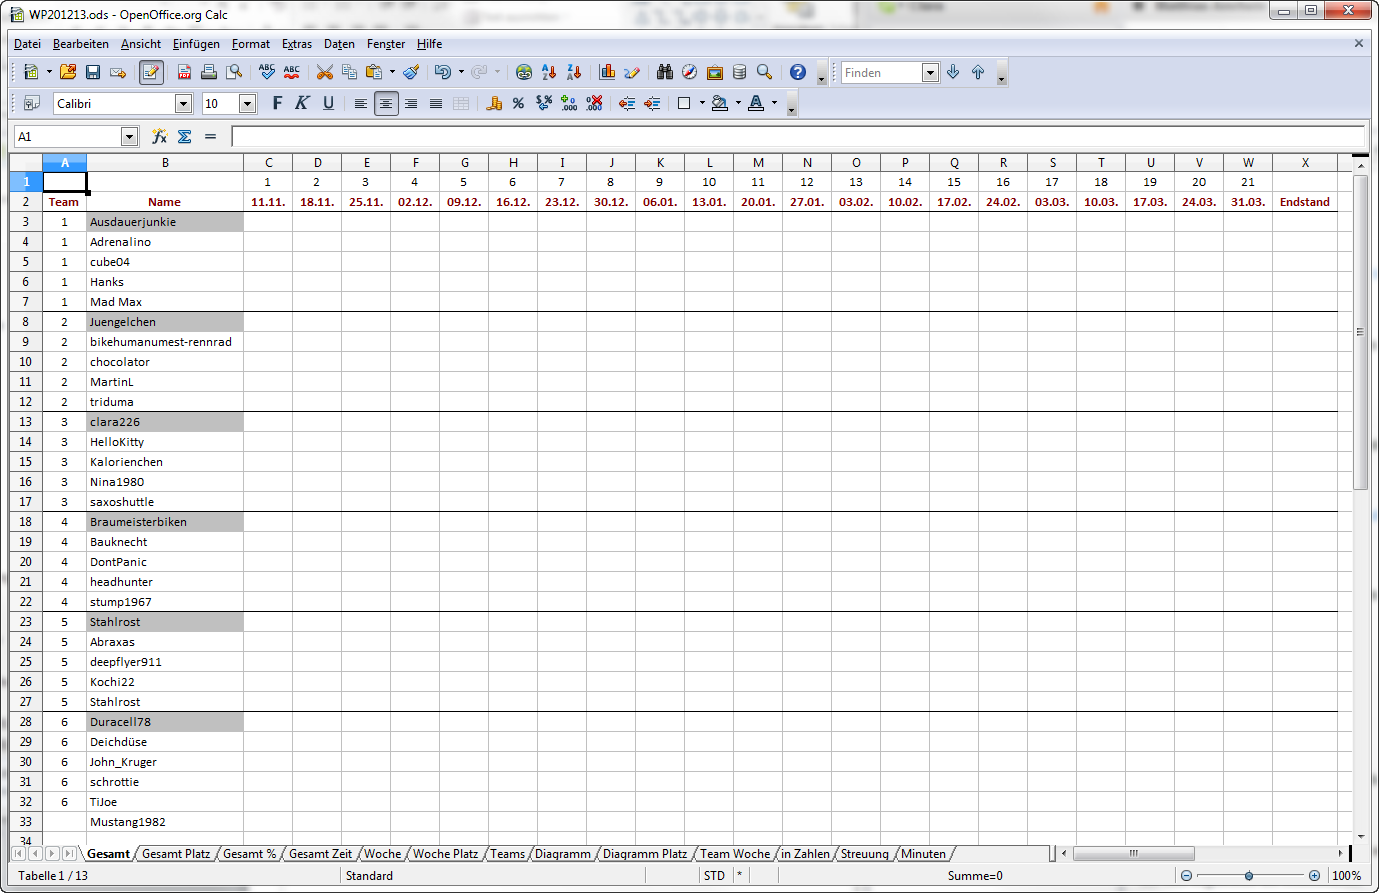Open the Daten menu
Viewport: 1379px width, 893px height.
coord(339,44)
